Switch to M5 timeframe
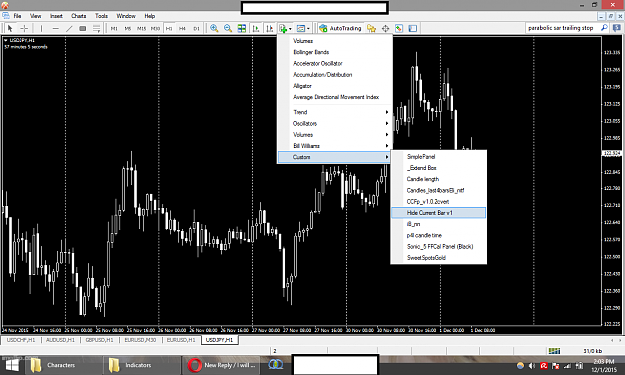 (x=128, y=28)
